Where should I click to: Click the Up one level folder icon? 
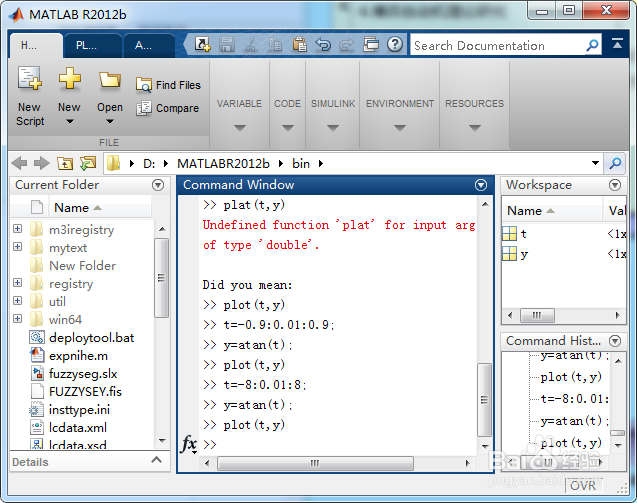65,163
